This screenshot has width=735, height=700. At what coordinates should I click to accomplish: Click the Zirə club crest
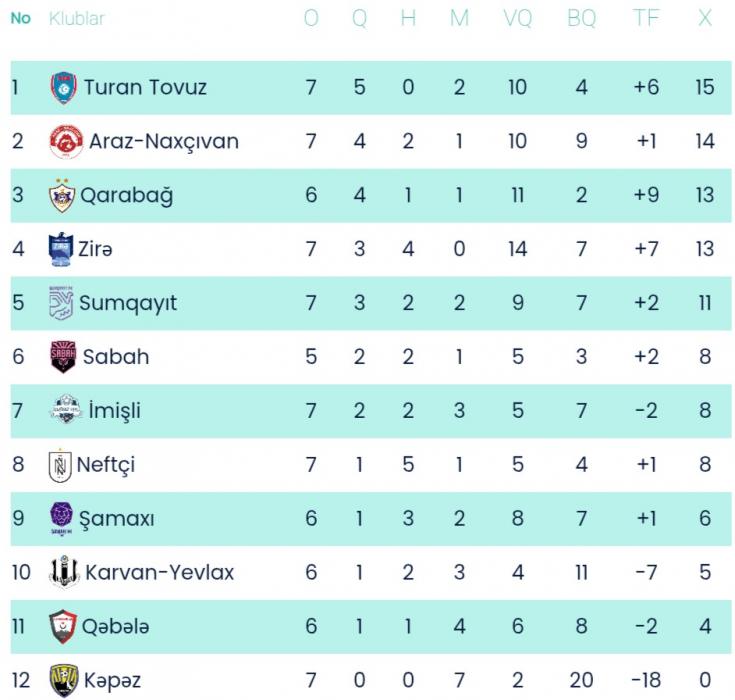point(62,249)
